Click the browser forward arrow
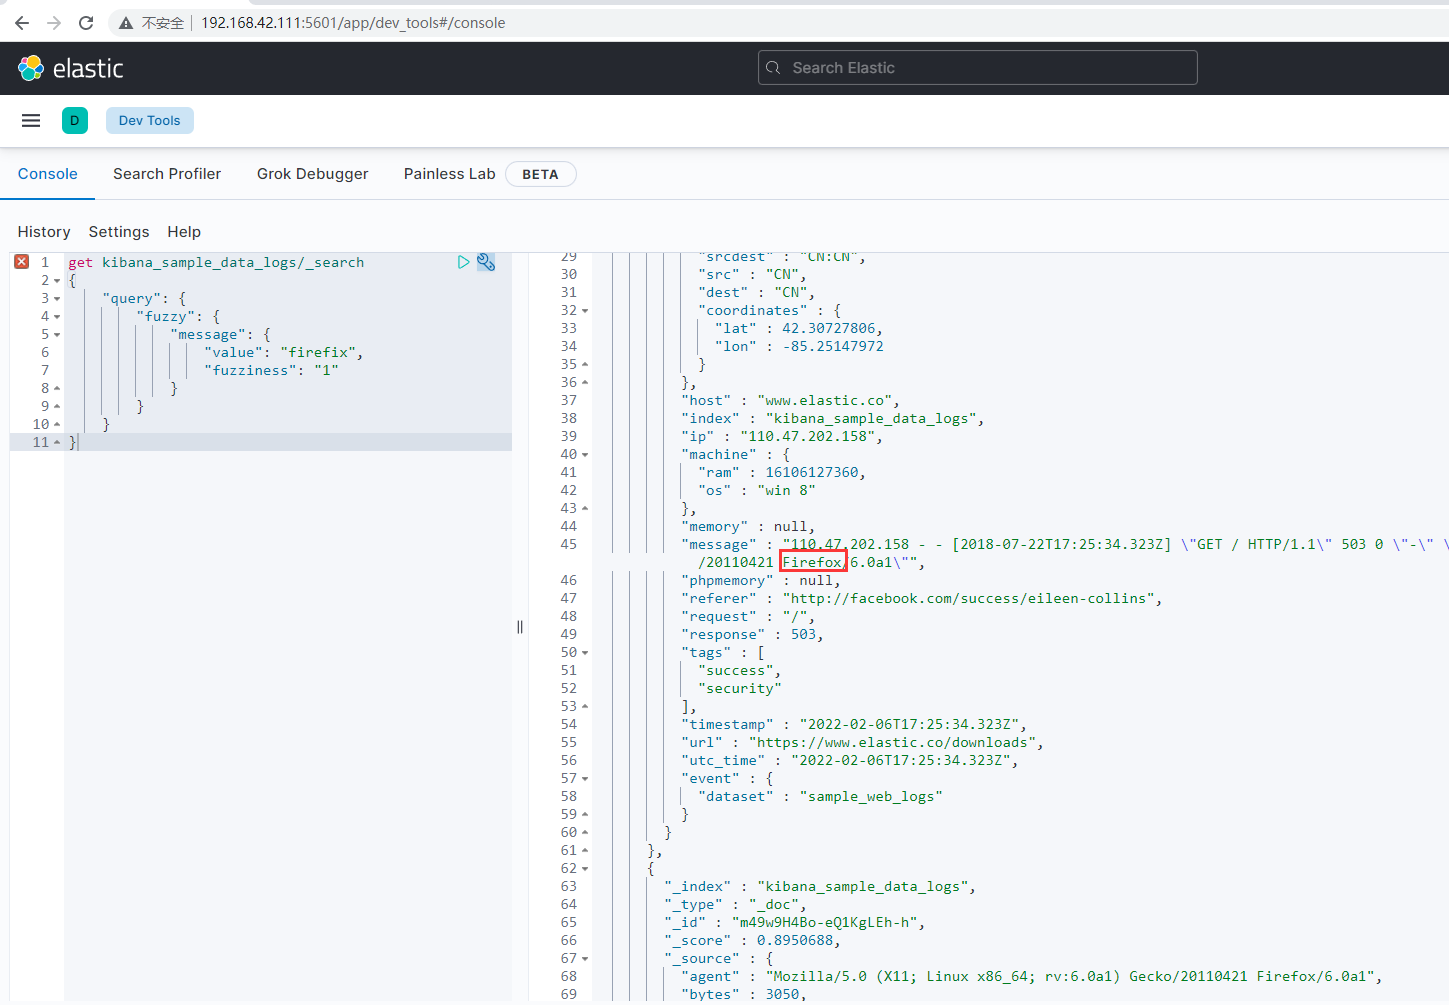The width and height of the screenshot is (1449, 1005). 54,23
